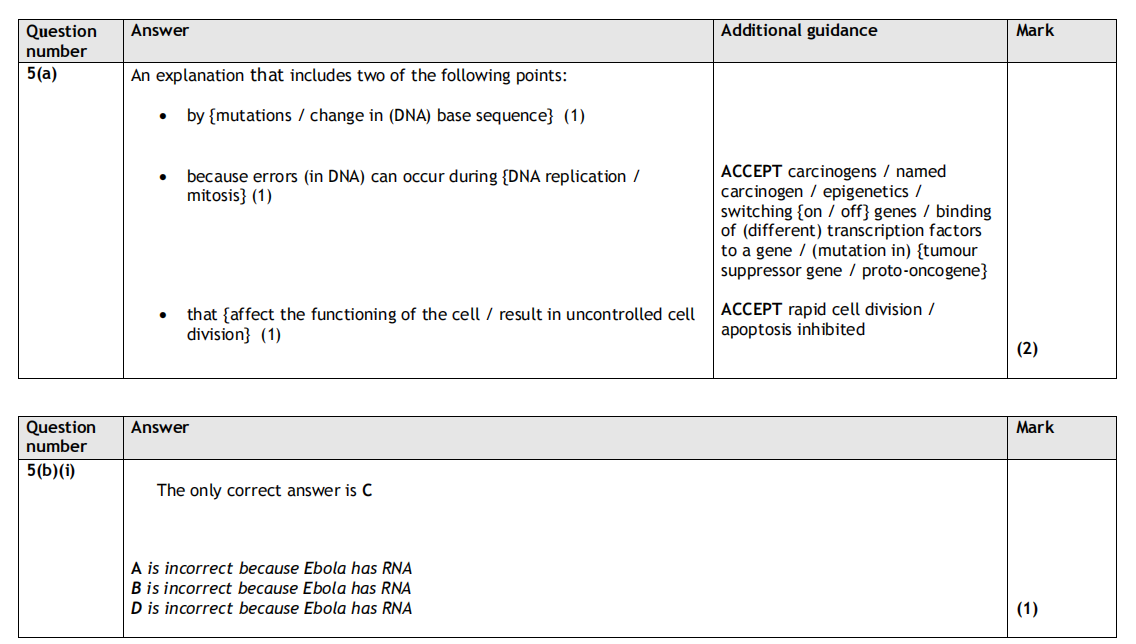Image resolution: width=1136 pixels, height=644 pixels.
Task: Click 'Answer' header in the 5(a) table
Action: coord(160,31)
